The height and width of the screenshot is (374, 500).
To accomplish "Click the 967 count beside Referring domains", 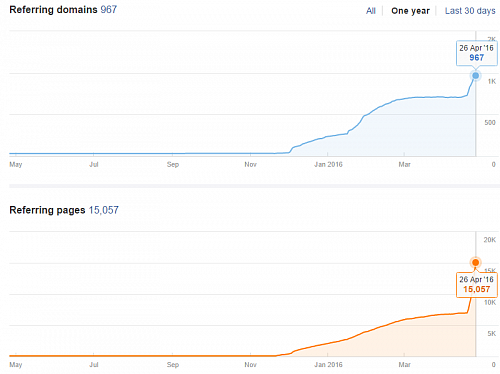I will point(109,10).
